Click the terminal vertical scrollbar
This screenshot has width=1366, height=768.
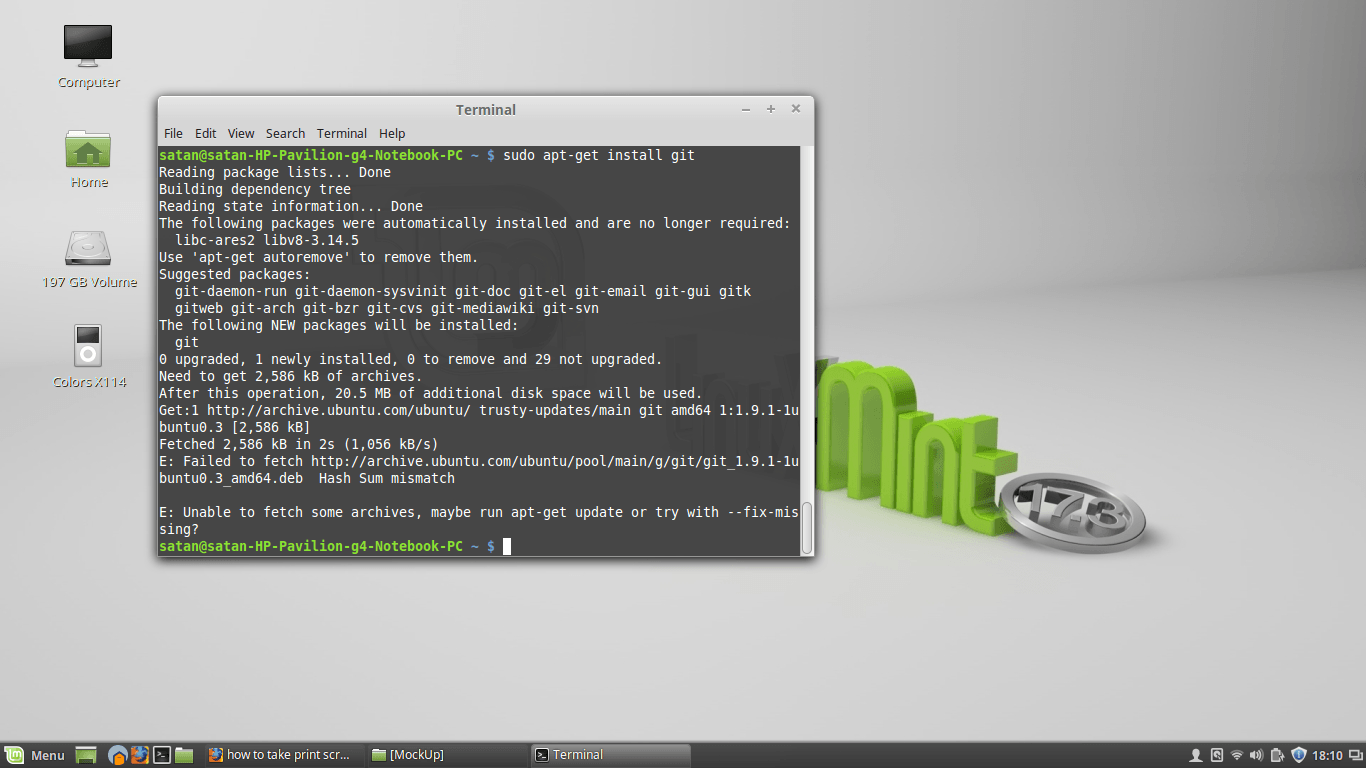tap(806, 526)
